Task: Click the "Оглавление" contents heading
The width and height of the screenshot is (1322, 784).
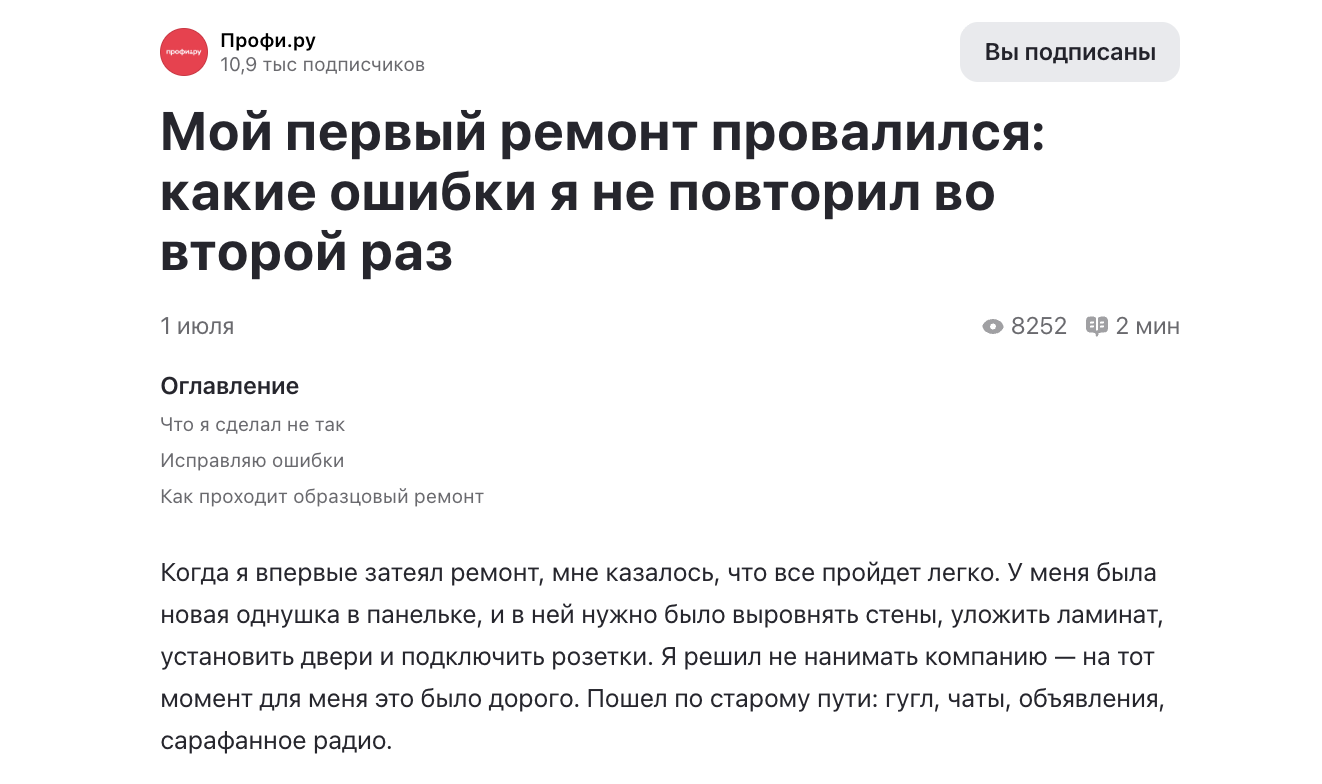Action: click(230, 386)
